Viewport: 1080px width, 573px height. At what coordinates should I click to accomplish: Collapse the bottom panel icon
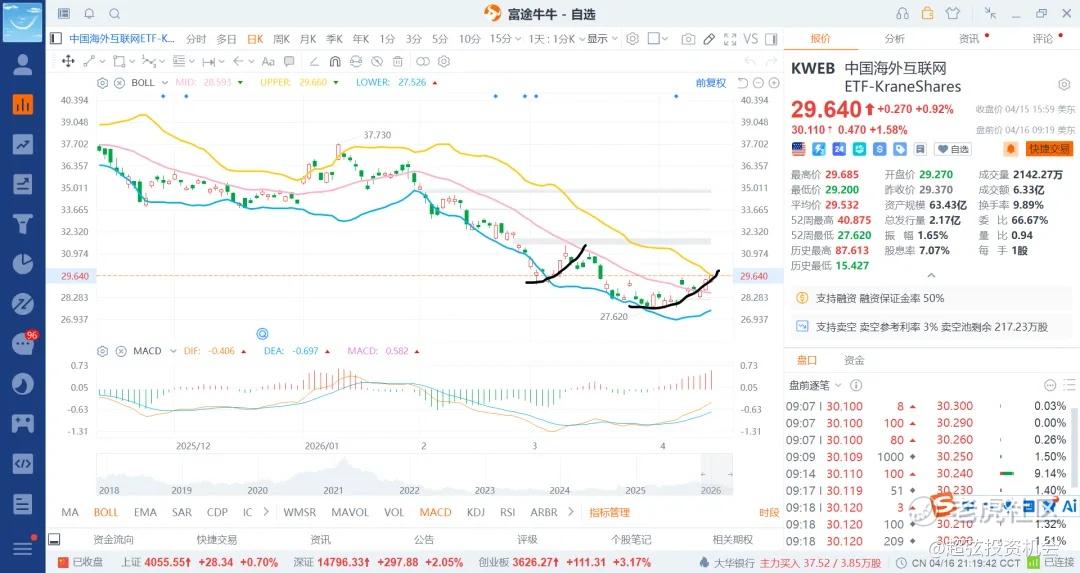point(54,539)
